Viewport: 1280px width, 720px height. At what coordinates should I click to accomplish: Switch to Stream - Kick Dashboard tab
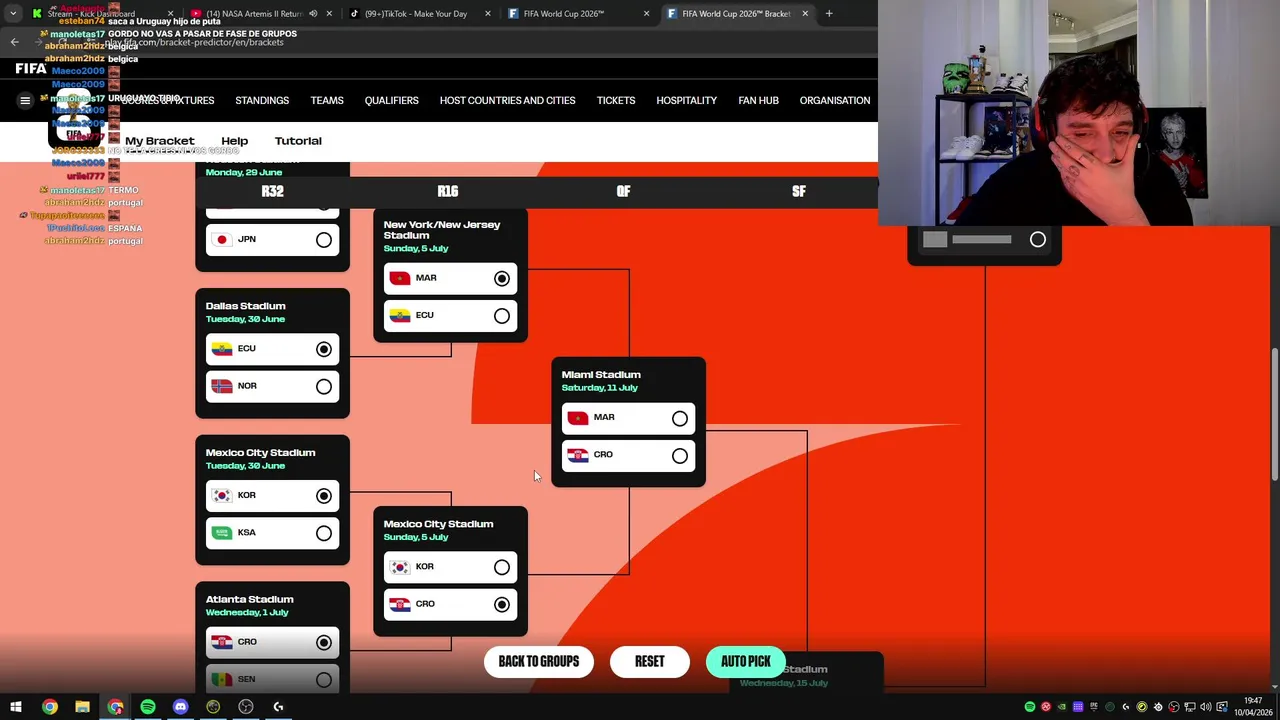point(101,14)
